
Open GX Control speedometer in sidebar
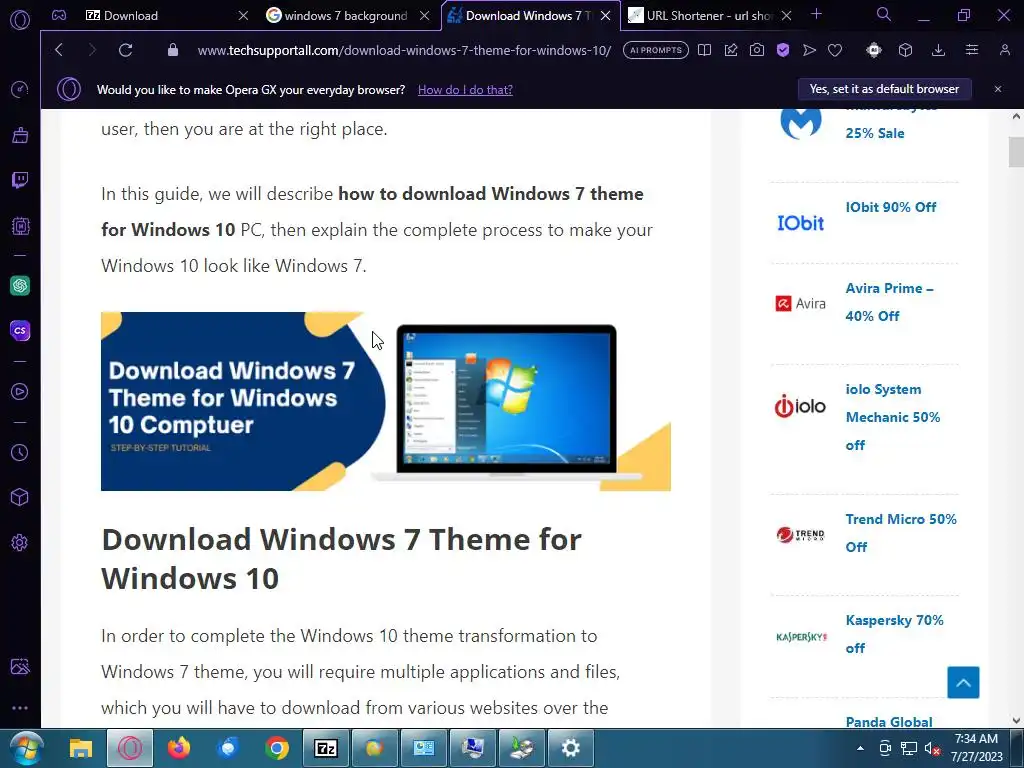(20, 89)
